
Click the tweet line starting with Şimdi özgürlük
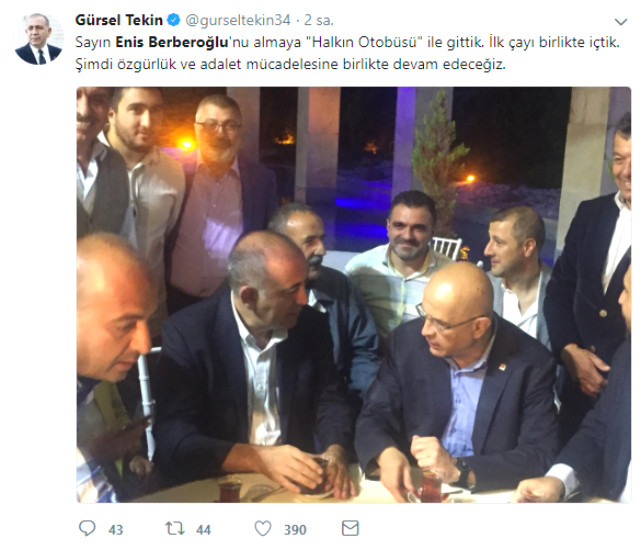tap(290, 64)
